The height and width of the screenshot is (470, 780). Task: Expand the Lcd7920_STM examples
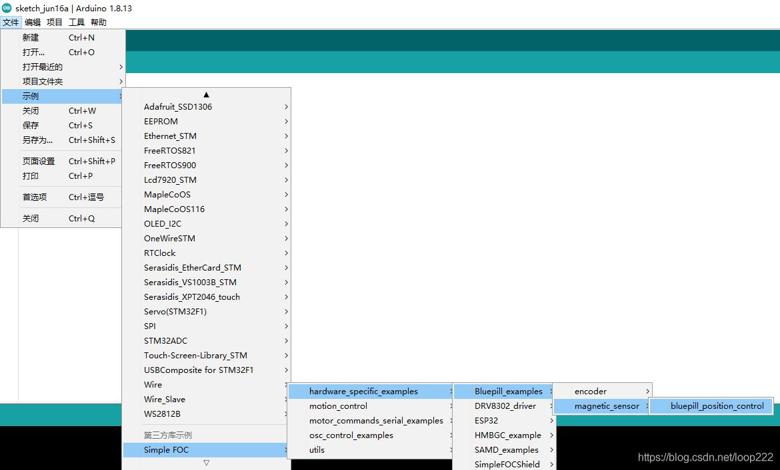(206, 180)
